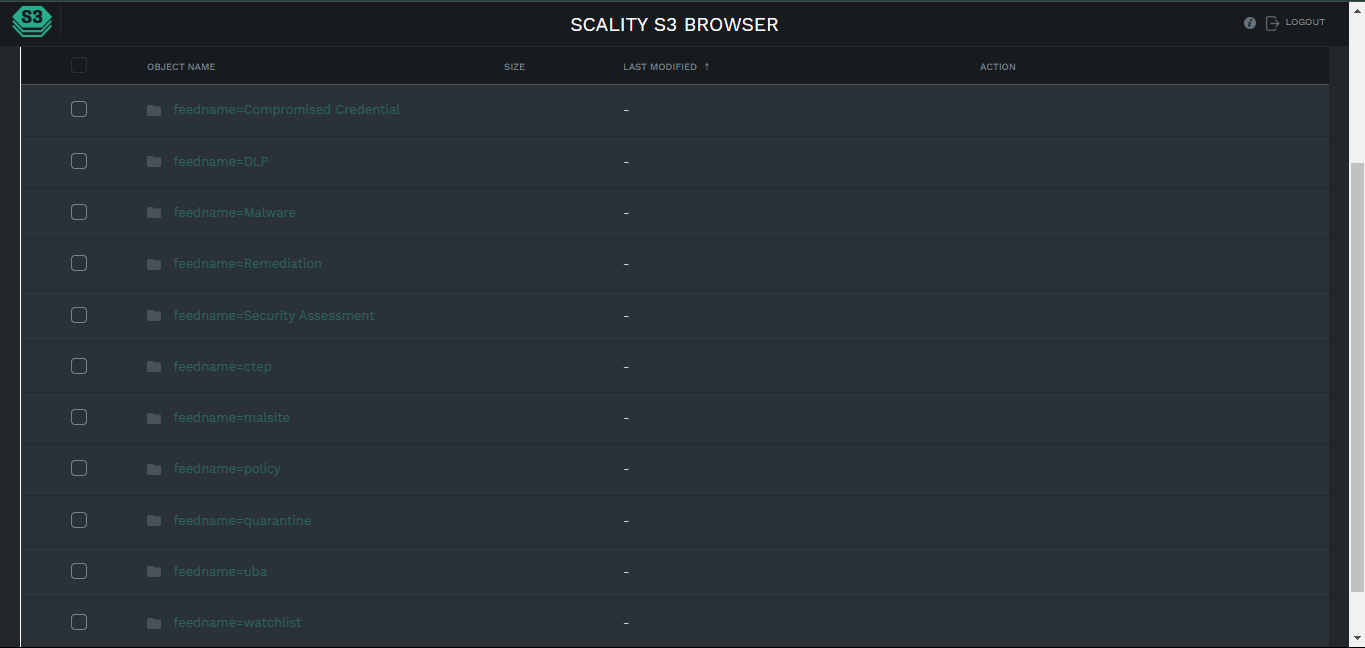
Task: Open feedname=DLP folder link
Action: pyautogui.click(x=221, y=162)
